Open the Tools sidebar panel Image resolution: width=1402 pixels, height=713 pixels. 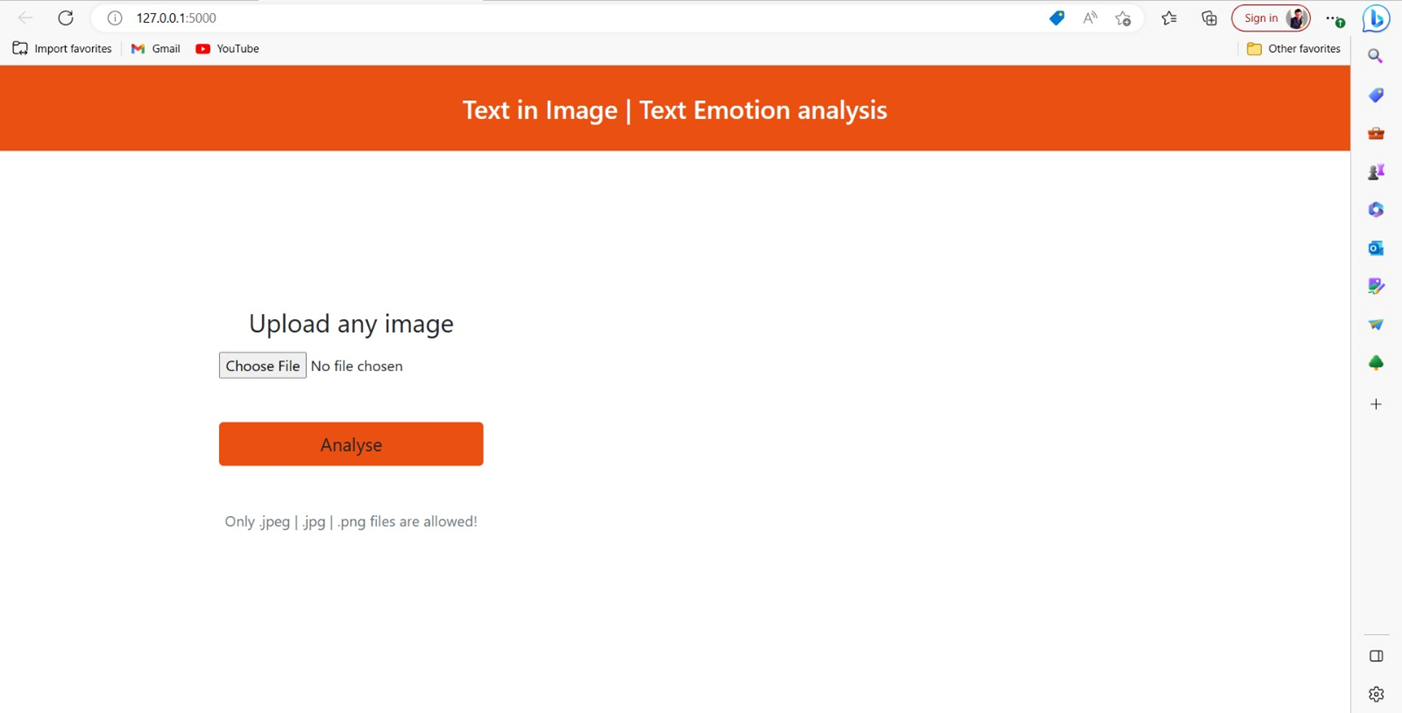pyautogui.click(x=1375, y=132)
